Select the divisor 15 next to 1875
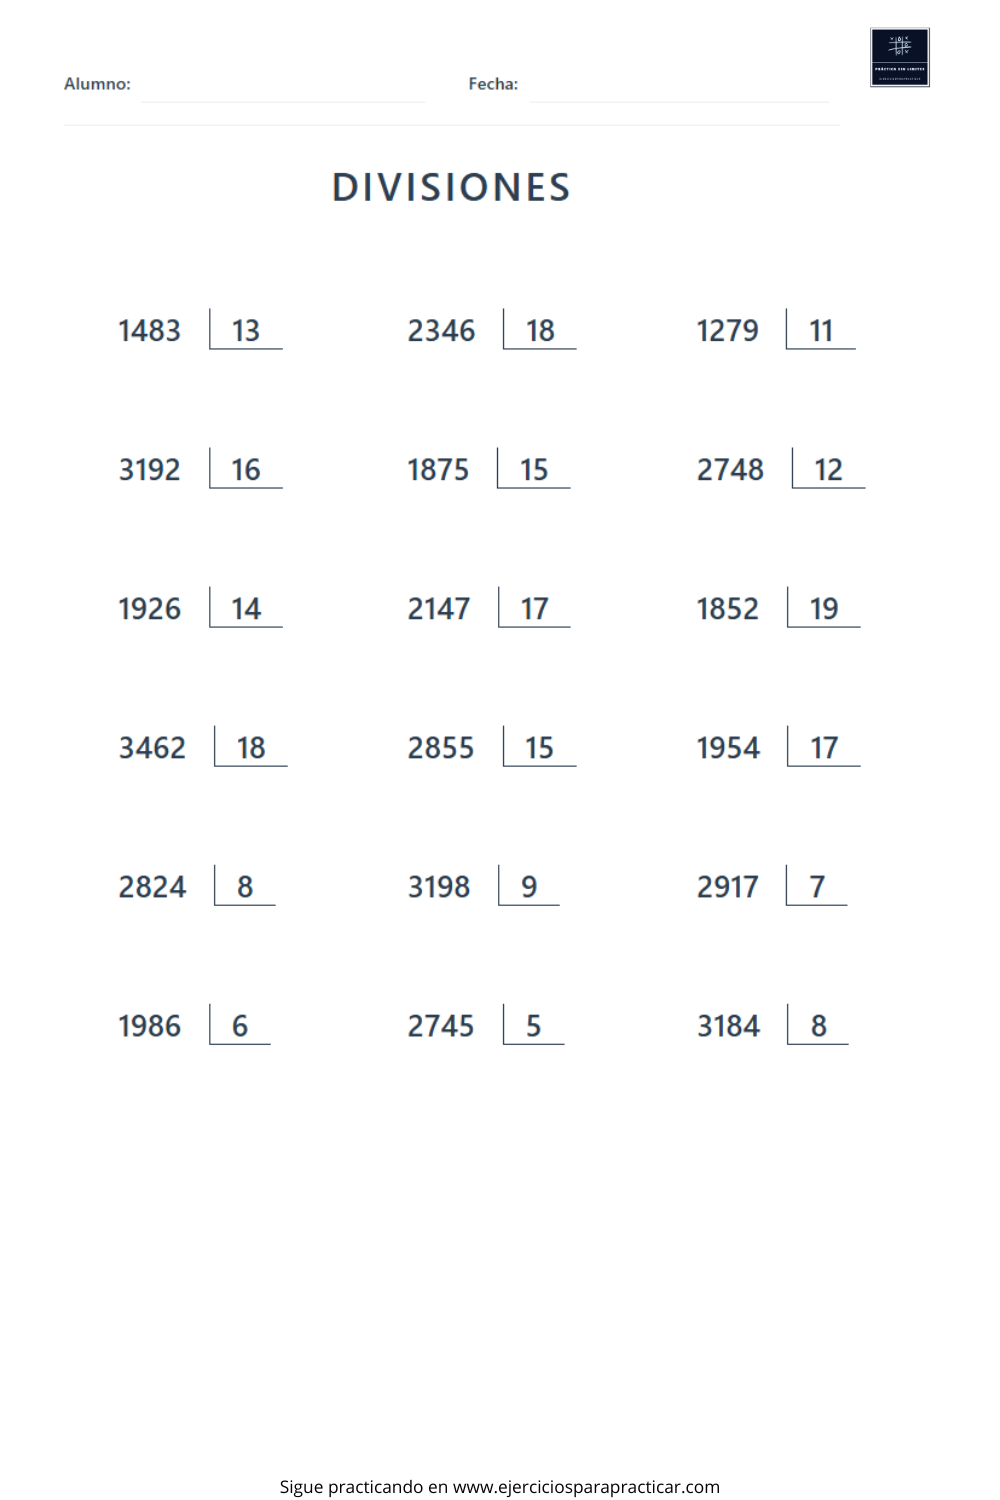The height and width of the screenshot is (1500, 1000). pos(534,470)
